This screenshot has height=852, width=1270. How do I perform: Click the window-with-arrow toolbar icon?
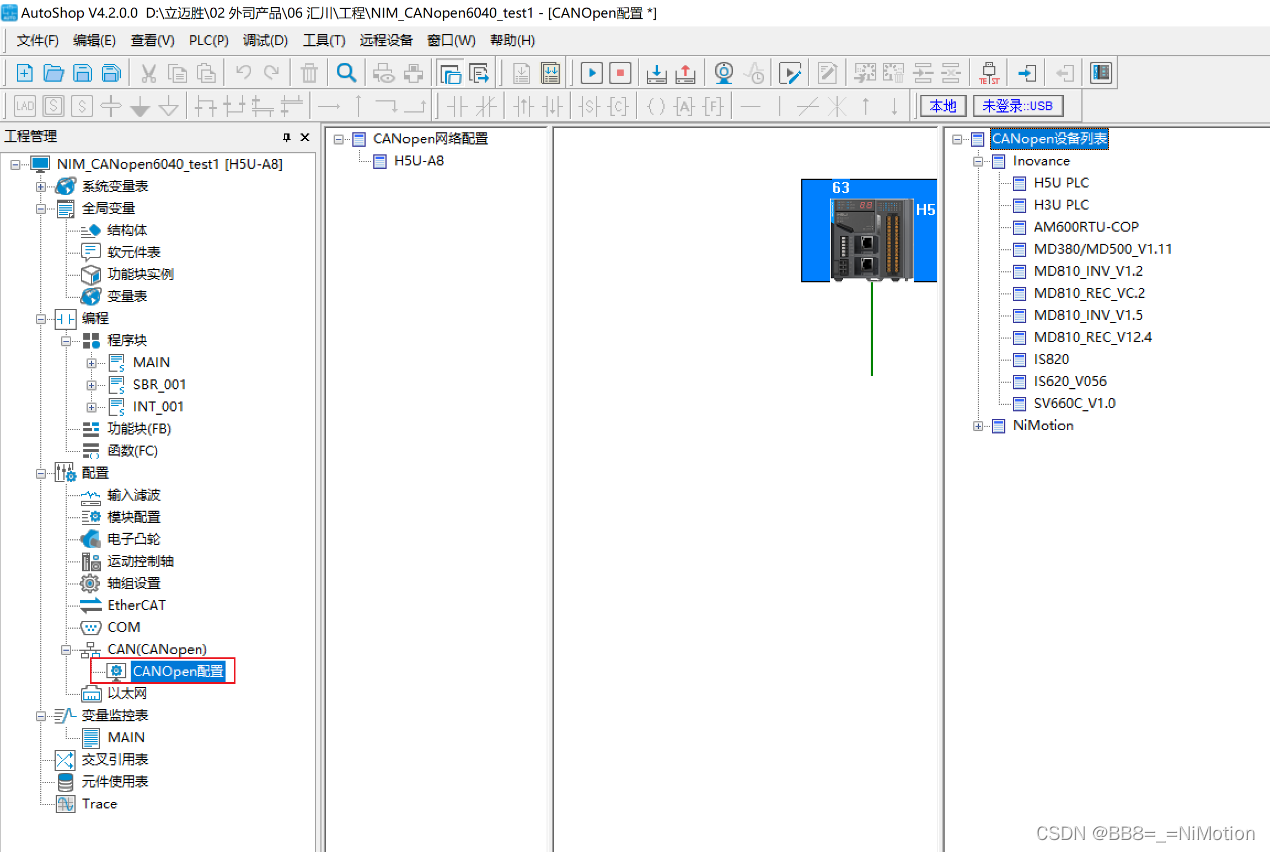[479, 73]
